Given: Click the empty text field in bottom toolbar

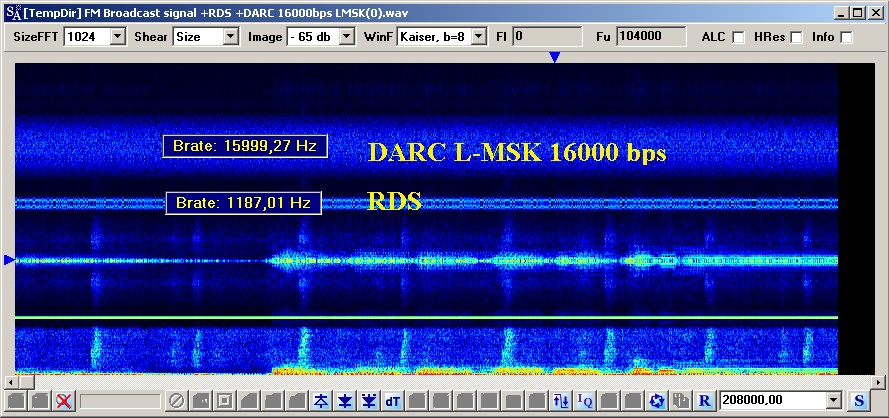Looking at the screenshot, I should [x=120, y=401].
